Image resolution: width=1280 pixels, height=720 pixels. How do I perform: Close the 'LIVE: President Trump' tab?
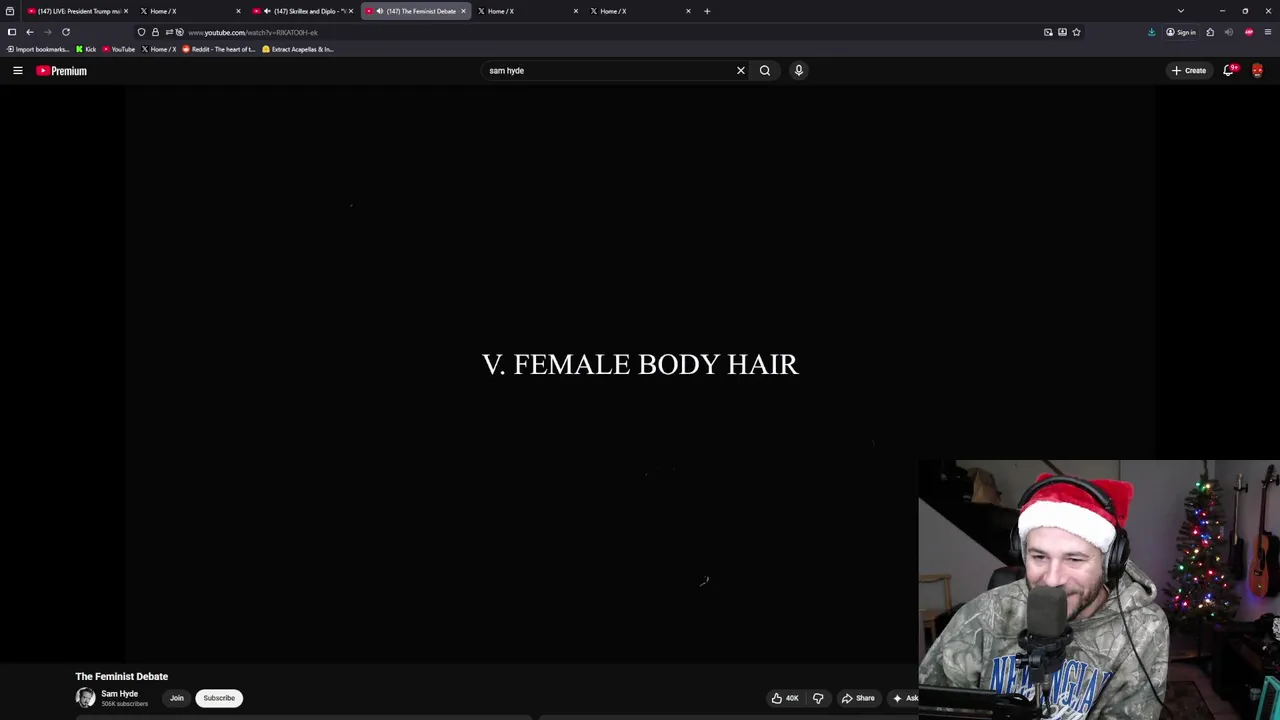pos(126,11)
